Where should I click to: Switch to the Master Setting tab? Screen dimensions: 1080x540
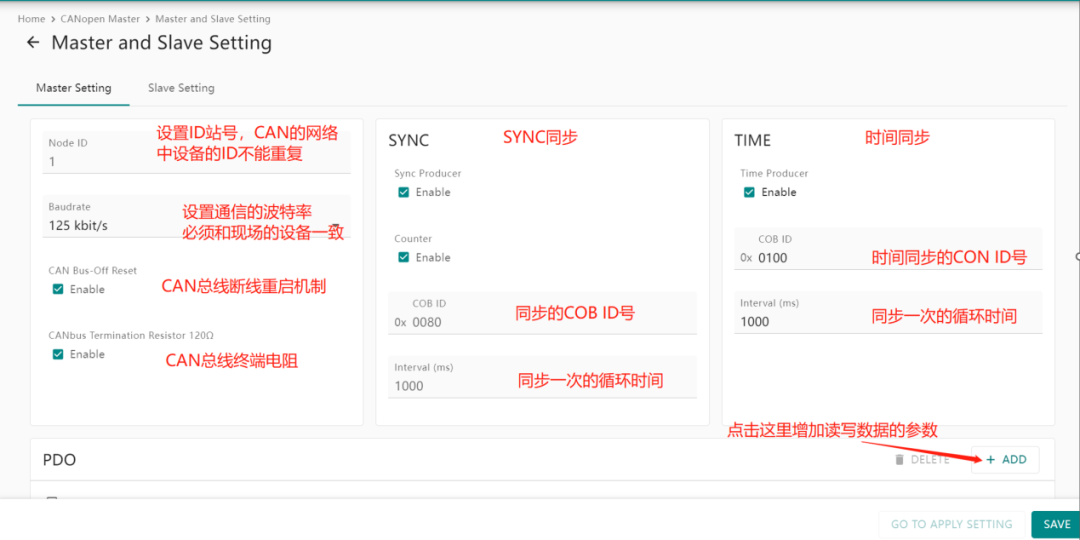click(74, 88)
